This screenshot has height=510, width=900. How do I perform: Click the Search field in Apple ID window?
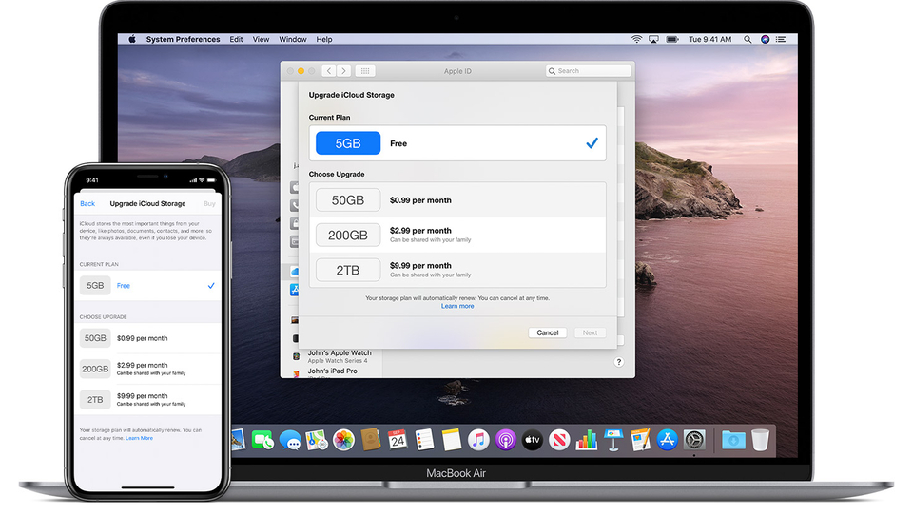coord(590,71)
